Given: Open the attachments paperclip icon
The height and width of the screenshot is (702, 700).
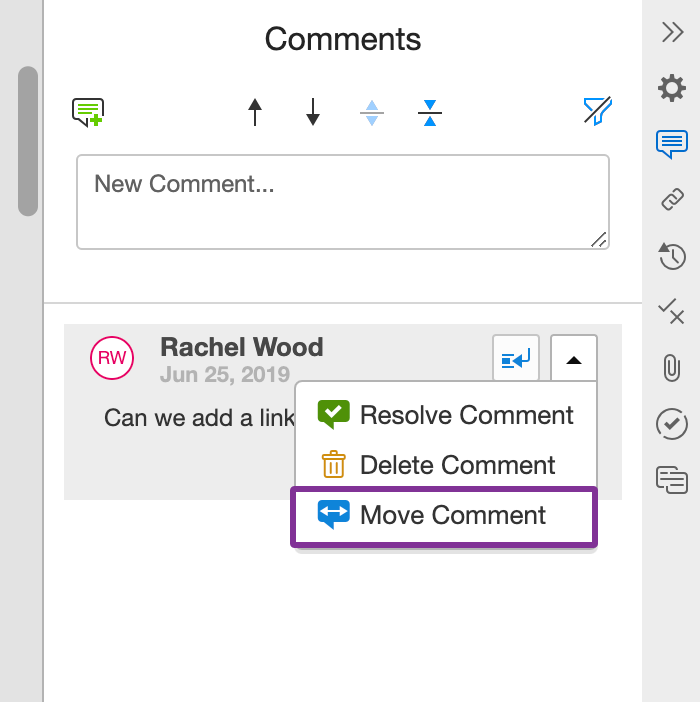Looking at the screenshot, I should tap(671, 368).
